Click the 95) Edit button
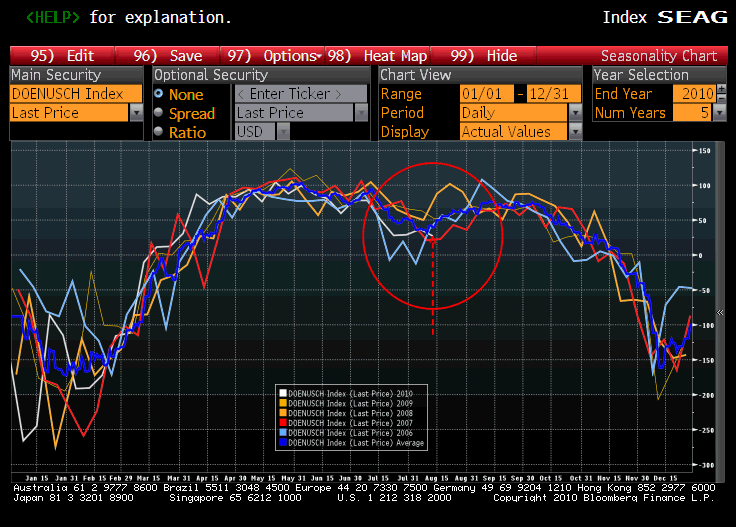This screenshot has width=736, height=527. coord(62,56)
